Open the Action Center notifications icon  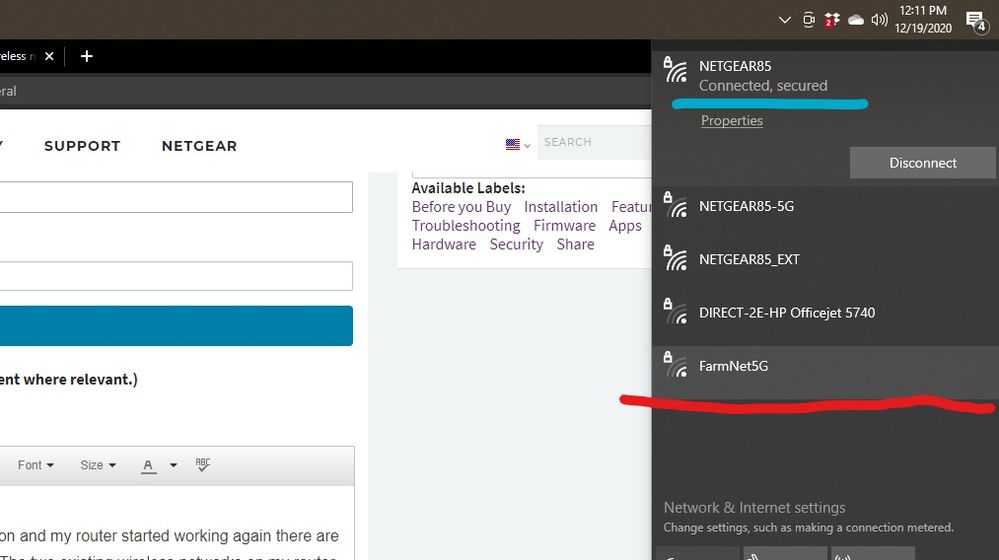[x=975, y=21]
